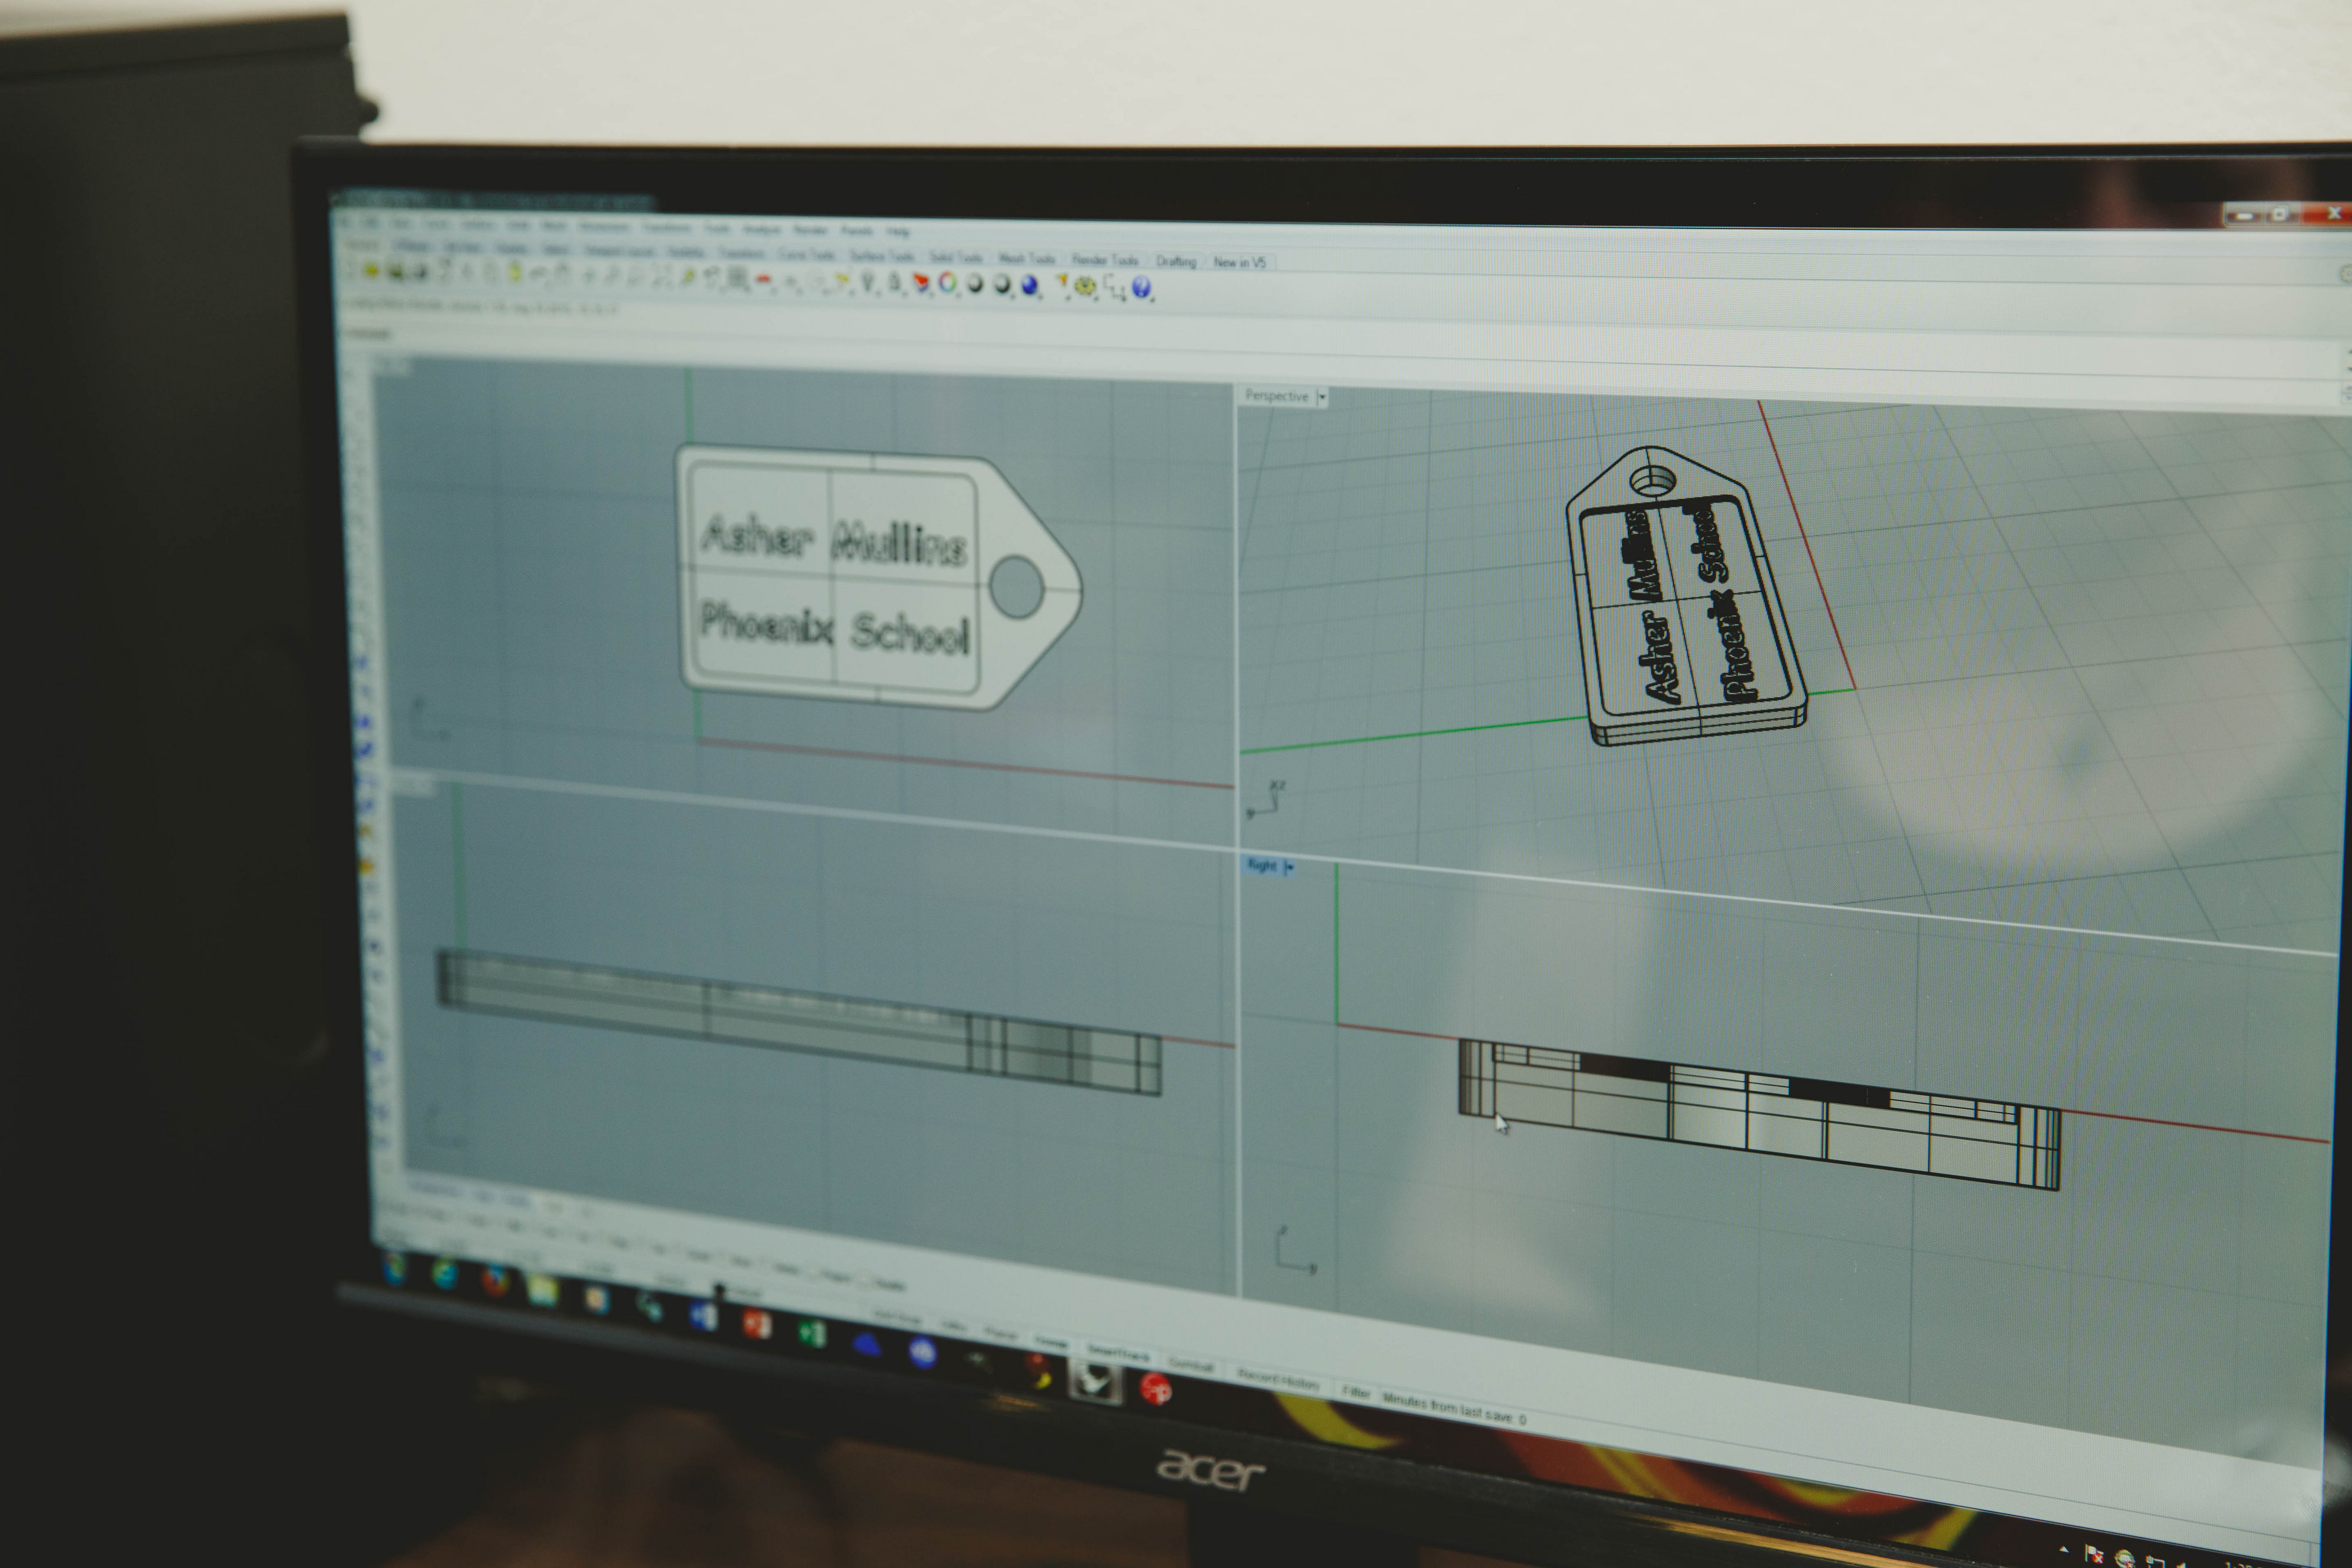Viewport: 2352px width, 1568px height.
Task: Open Firefox from the taskbar
Action: pos(495,1281)
